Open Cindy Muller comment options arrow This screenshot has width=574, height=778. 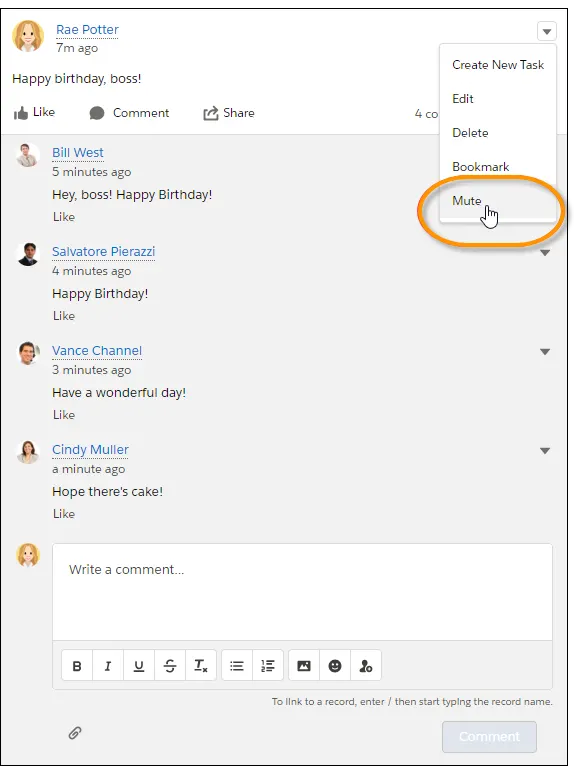click(x=545, y=451)
